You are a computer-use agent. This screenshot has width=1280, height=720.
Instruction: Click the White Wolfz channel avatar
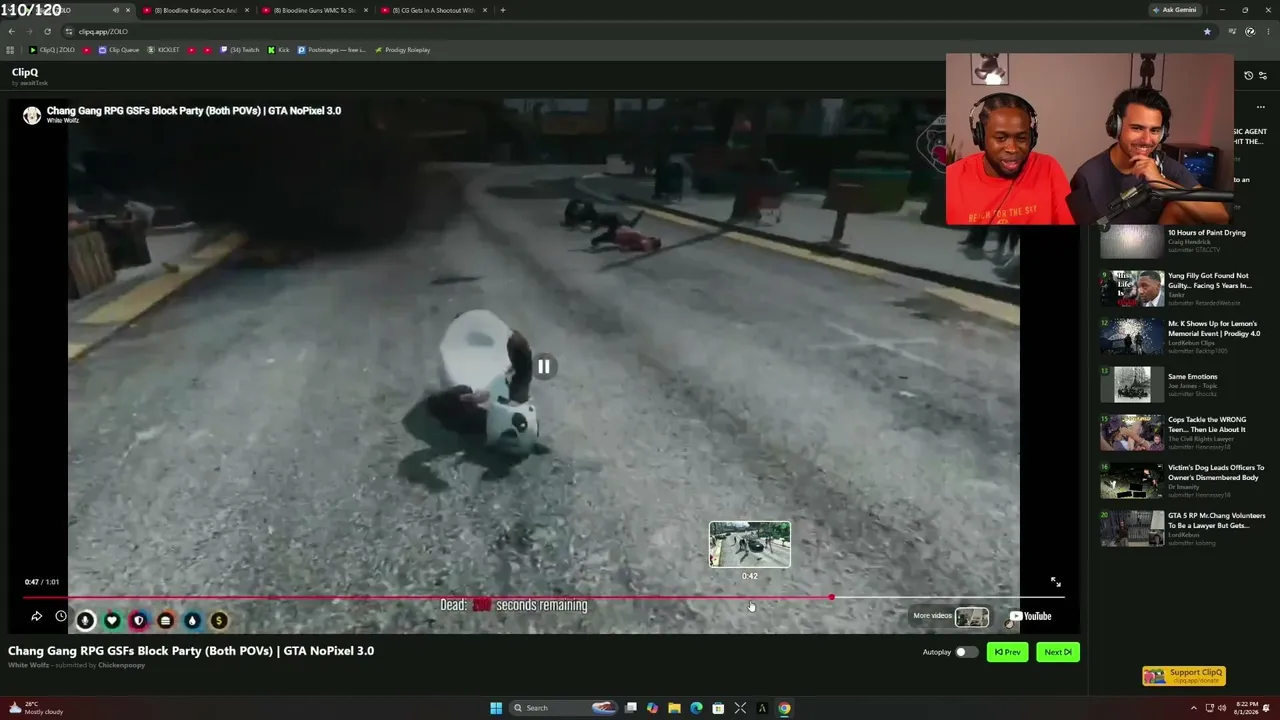pyautogui.click(x=32, y=116)
